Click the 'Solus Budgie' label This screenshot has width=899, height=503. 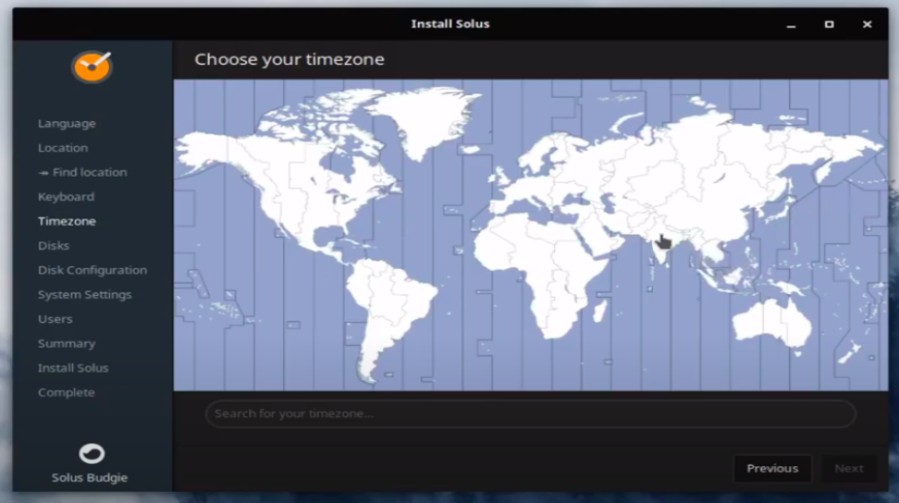pos(89,478)
